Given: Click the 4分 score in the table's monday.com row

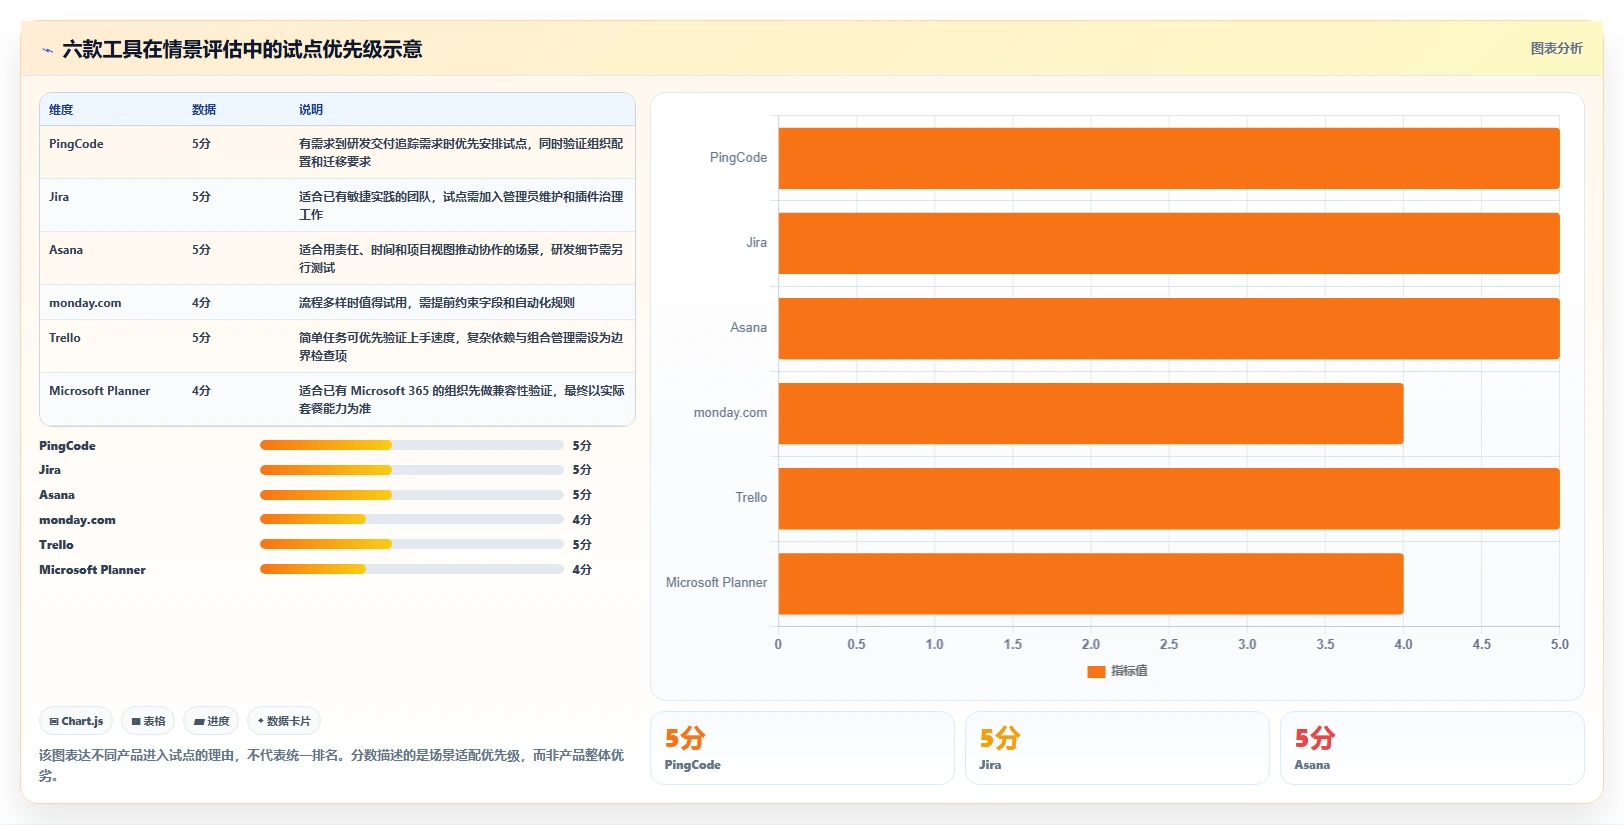Looking at the screenshot, I should click(x=201, y=303).
